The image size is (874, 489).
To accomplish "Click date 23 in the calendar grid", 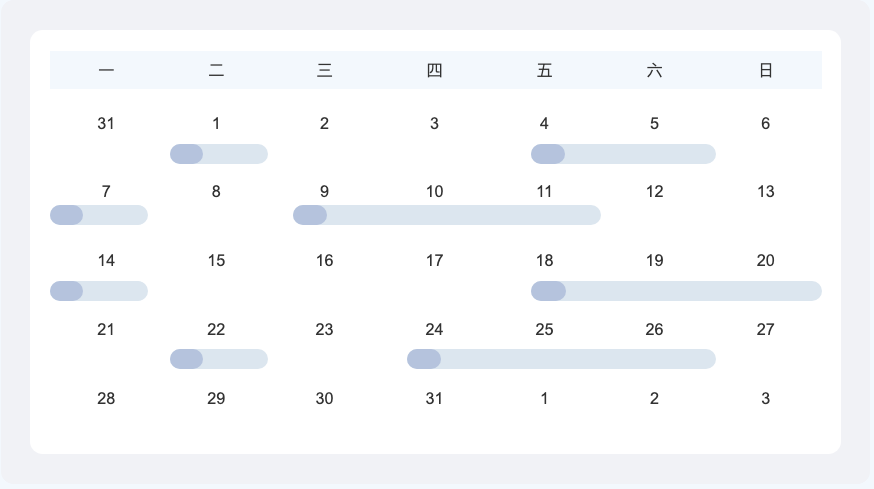I will click(324, 330).
